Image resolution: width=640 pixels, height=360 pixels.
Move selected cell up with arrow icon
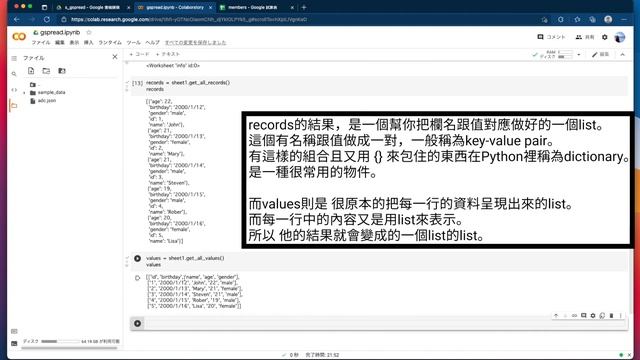(556, 316)
